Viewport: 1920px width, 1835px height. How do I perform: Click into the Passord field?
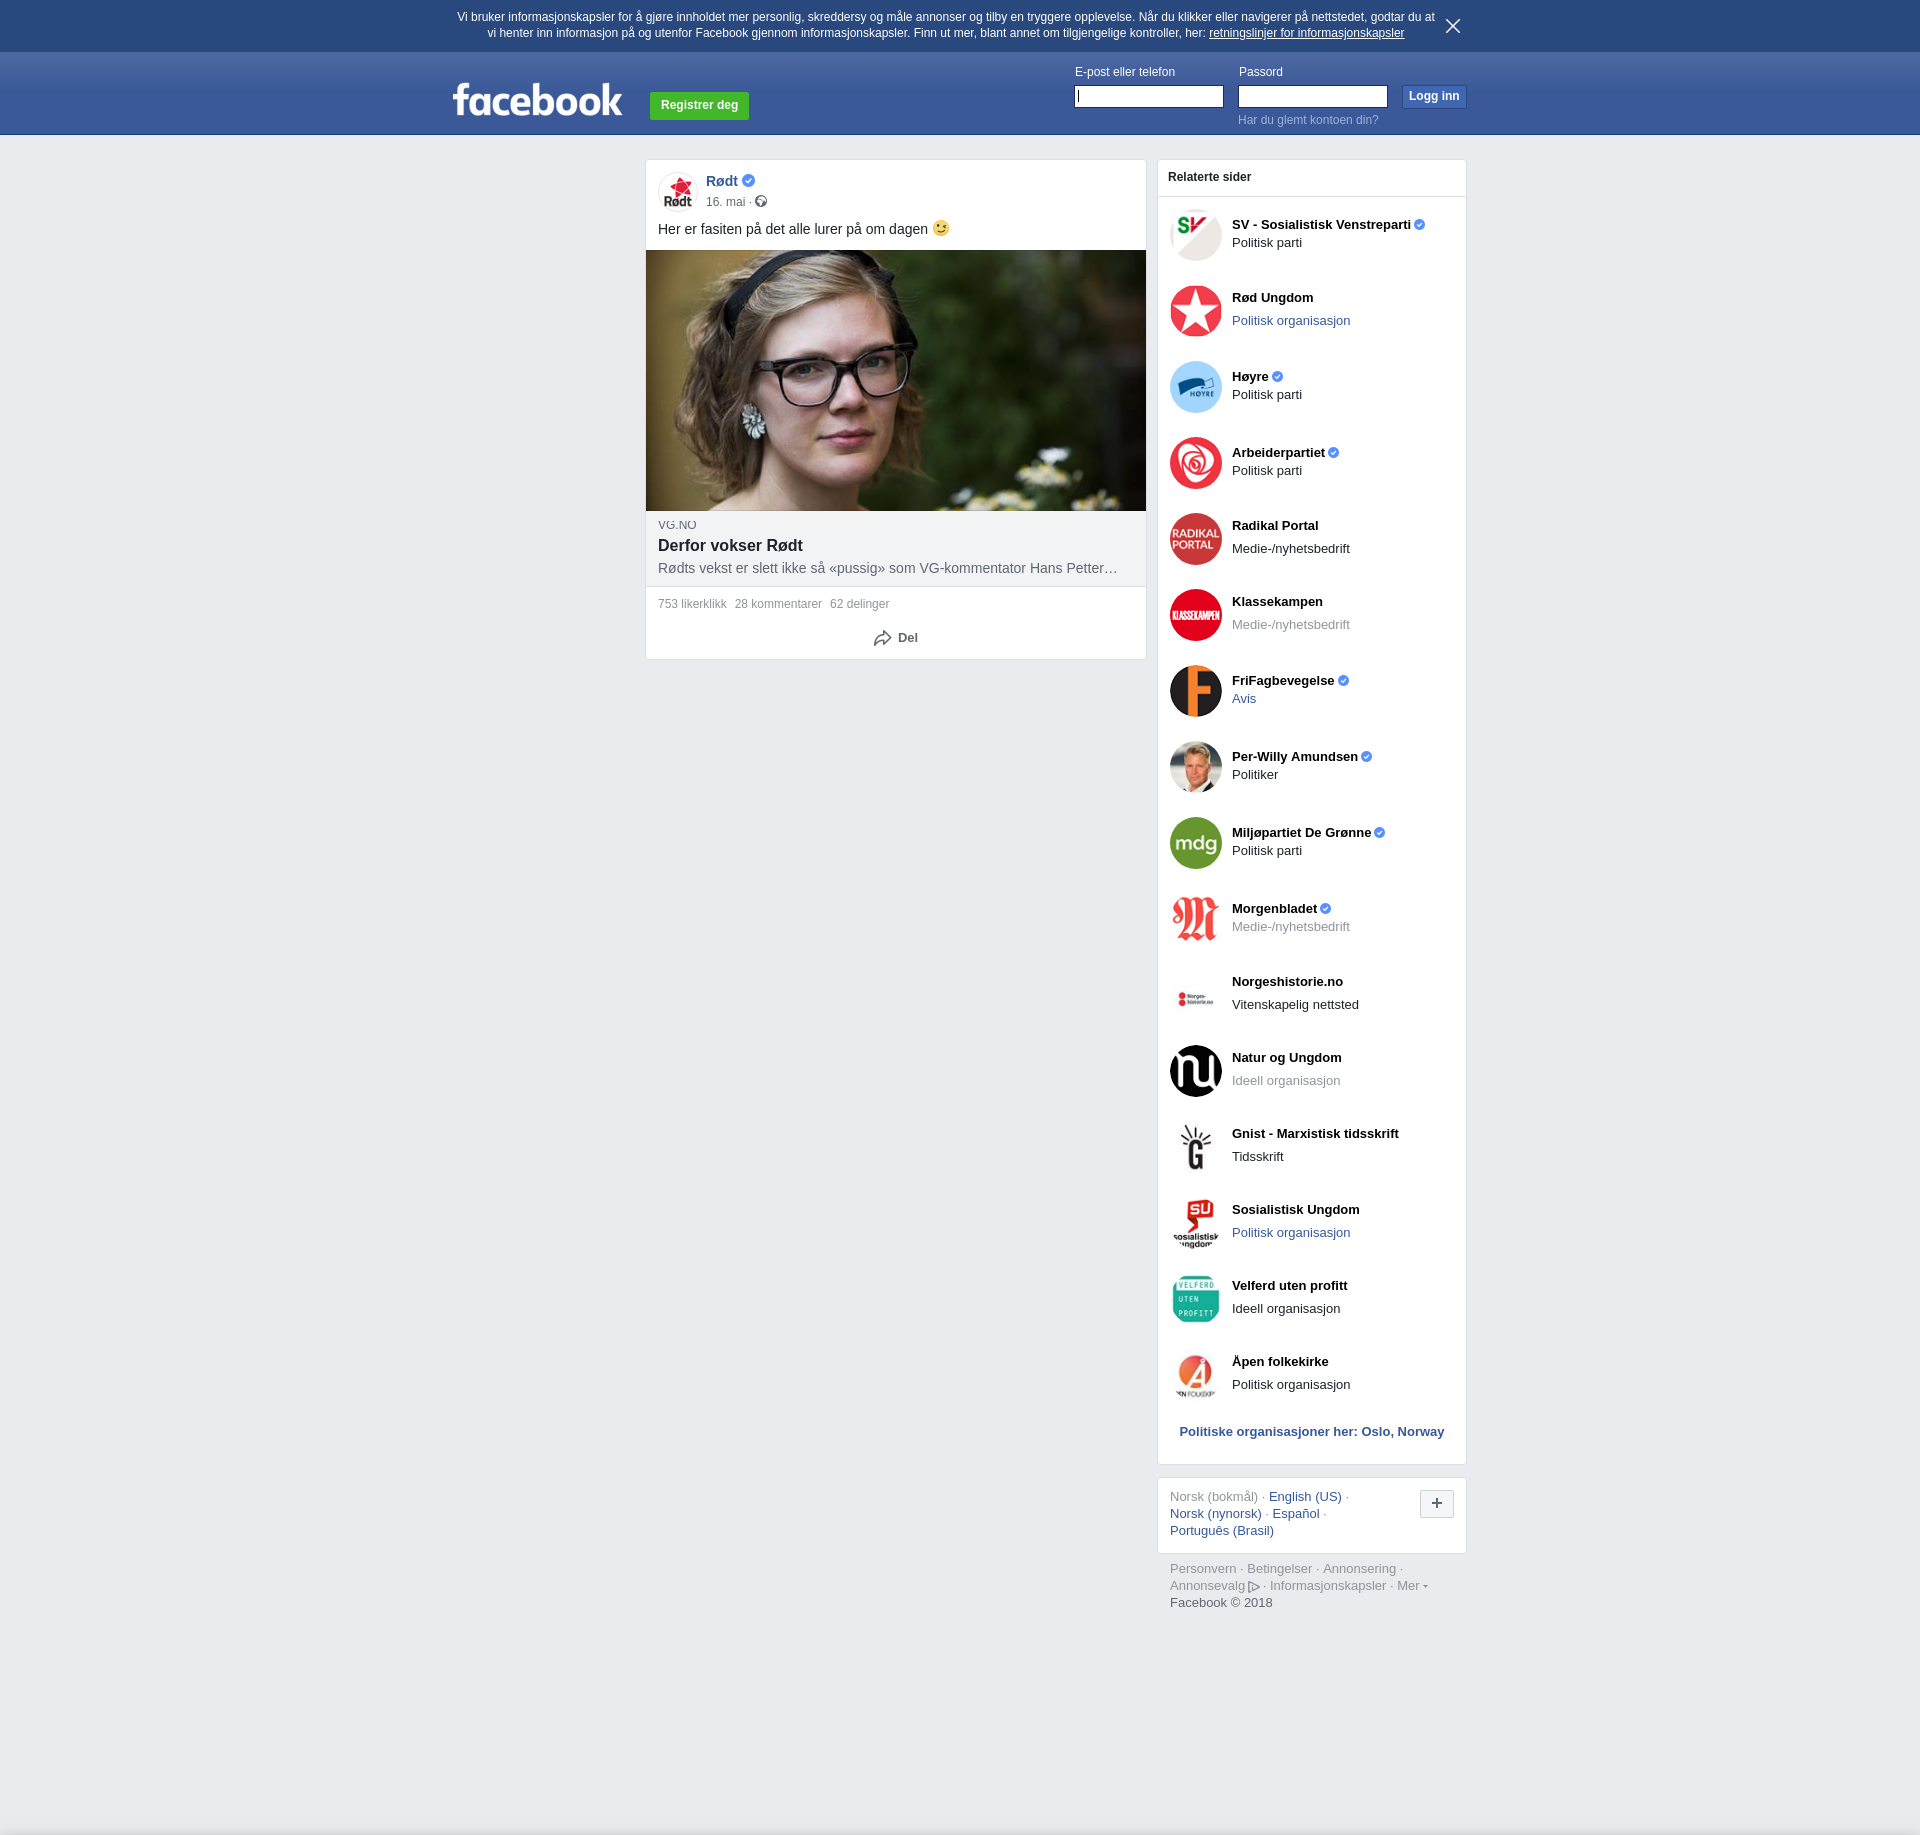click(1312, 97)
